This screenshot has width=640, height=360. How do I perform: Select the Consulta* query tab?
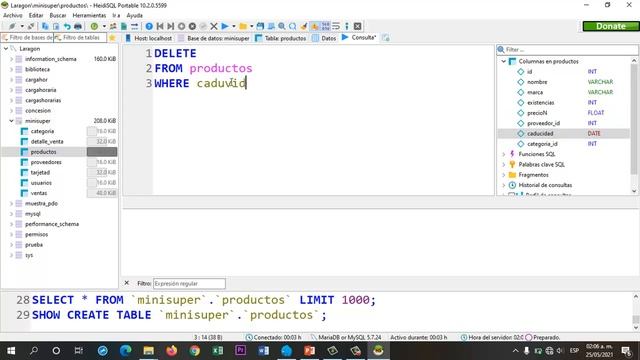pyautogui.click(x=359, y=38)
